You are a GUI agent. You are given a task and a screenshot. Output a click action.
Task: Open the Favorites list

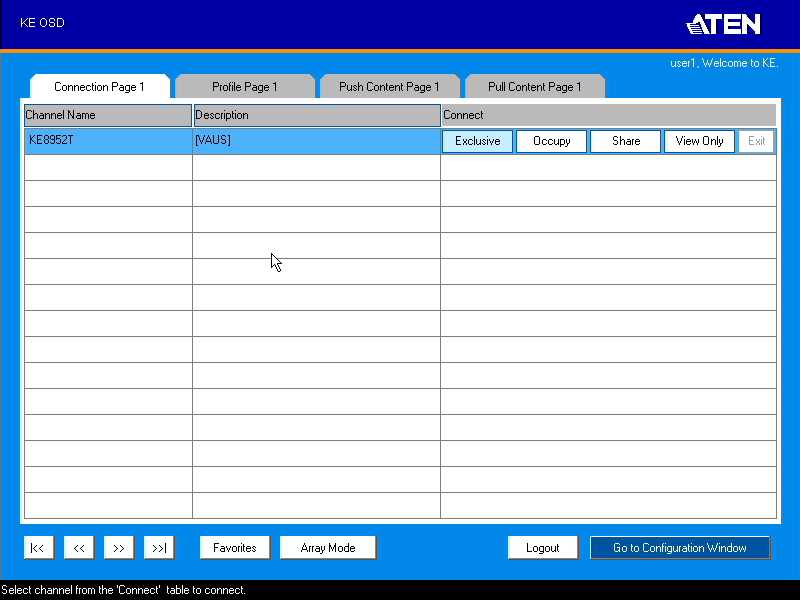(235, 547)
